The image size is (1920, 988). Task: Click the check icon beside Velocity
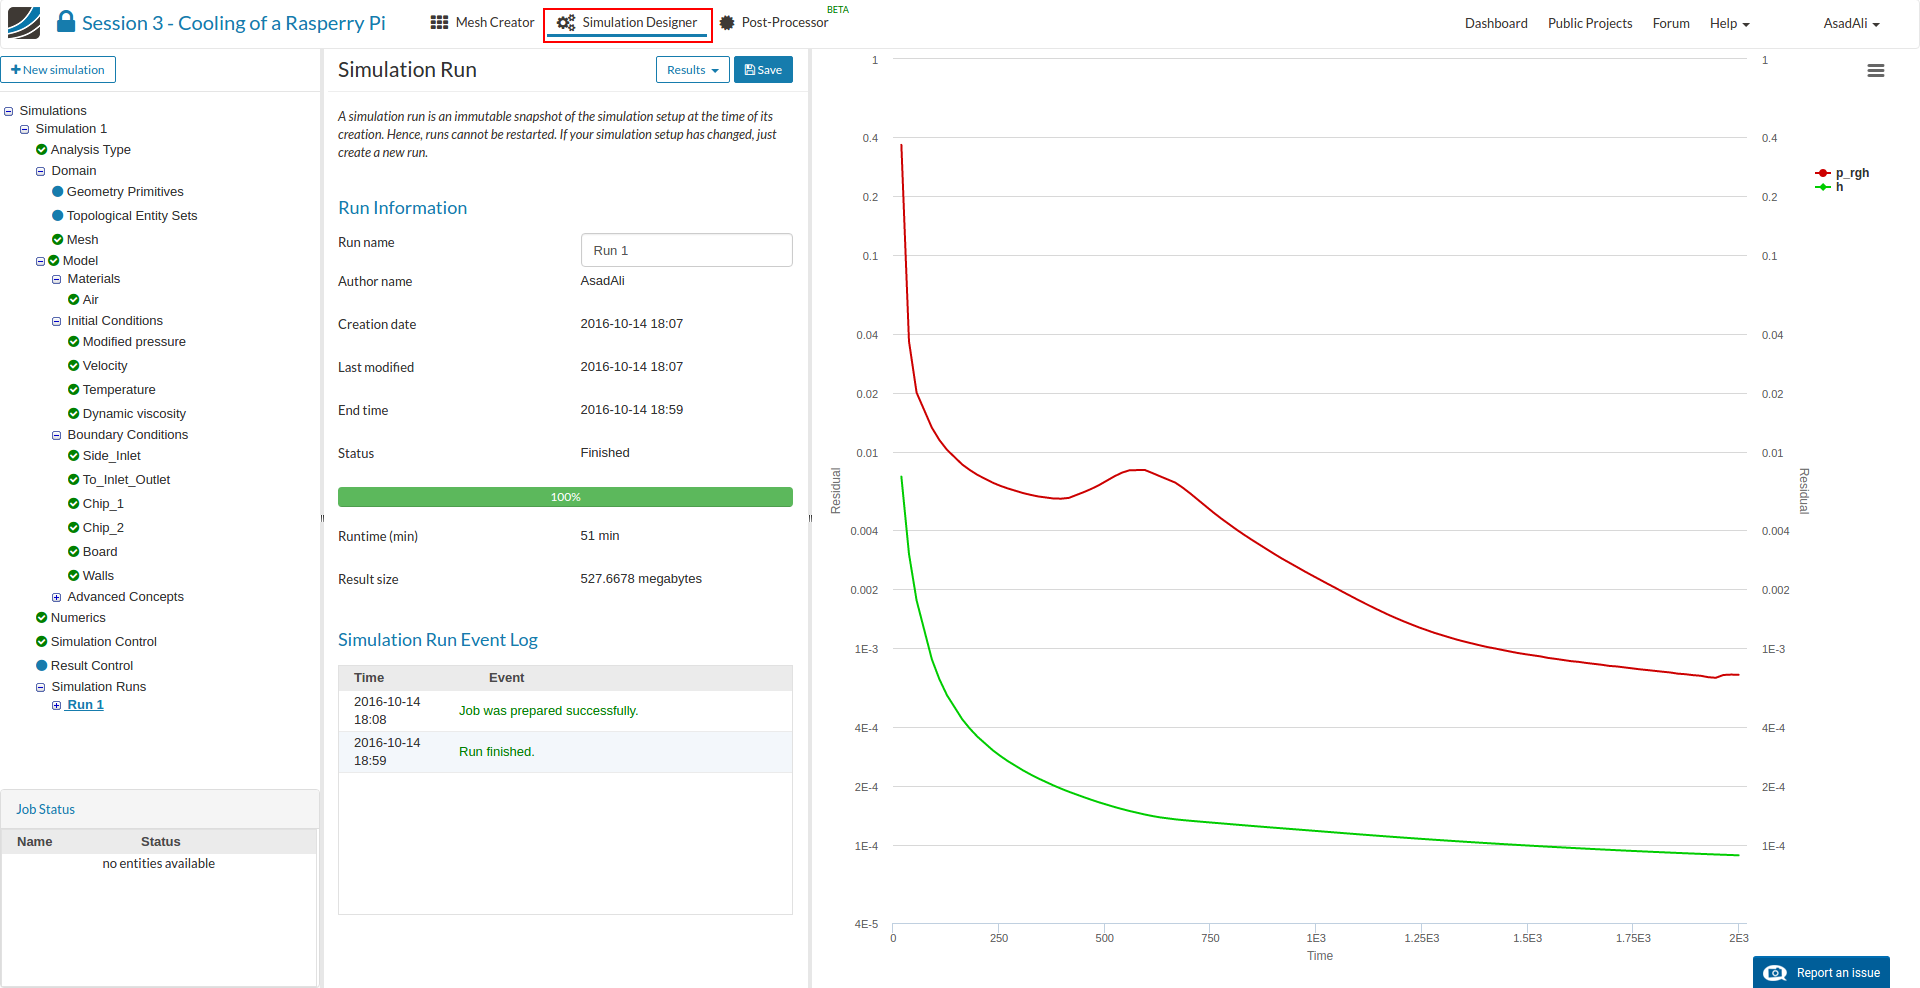(x=74, y=366)
